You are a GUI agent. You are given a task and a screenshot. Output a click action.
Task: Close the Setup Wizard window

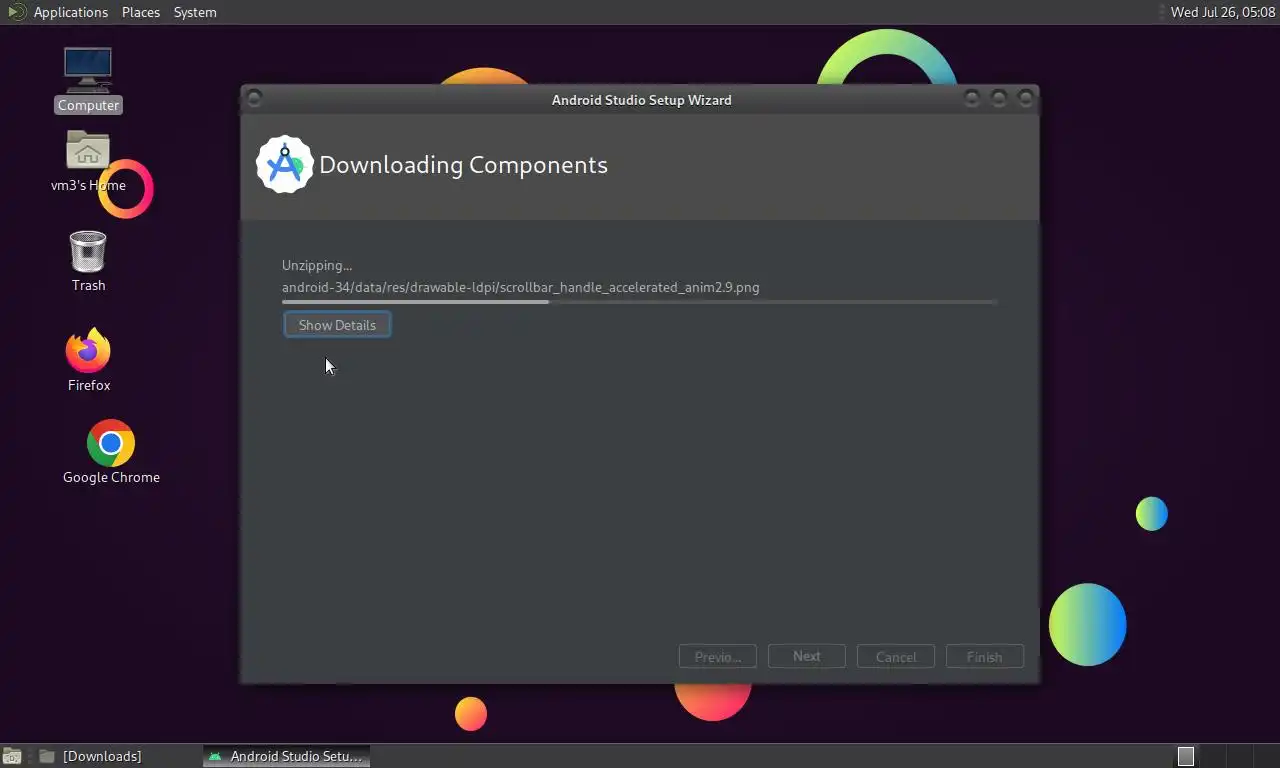click(1025, 98)
